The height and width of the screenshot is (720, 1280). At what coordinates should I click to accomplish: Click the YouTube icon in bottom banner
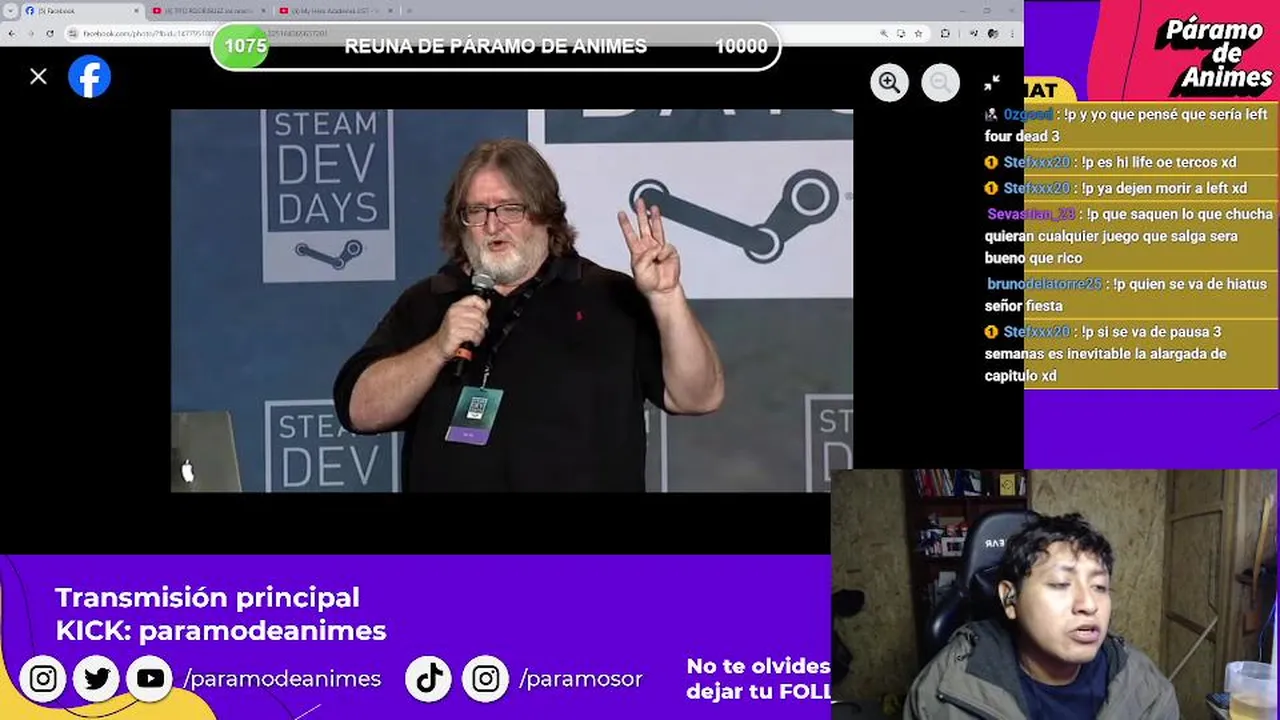coord(151,679)
